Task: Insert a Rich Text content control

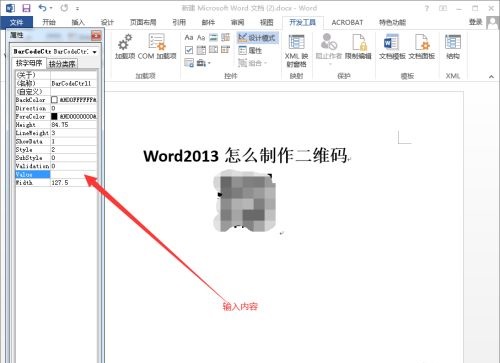Action: tap(189, 37)
